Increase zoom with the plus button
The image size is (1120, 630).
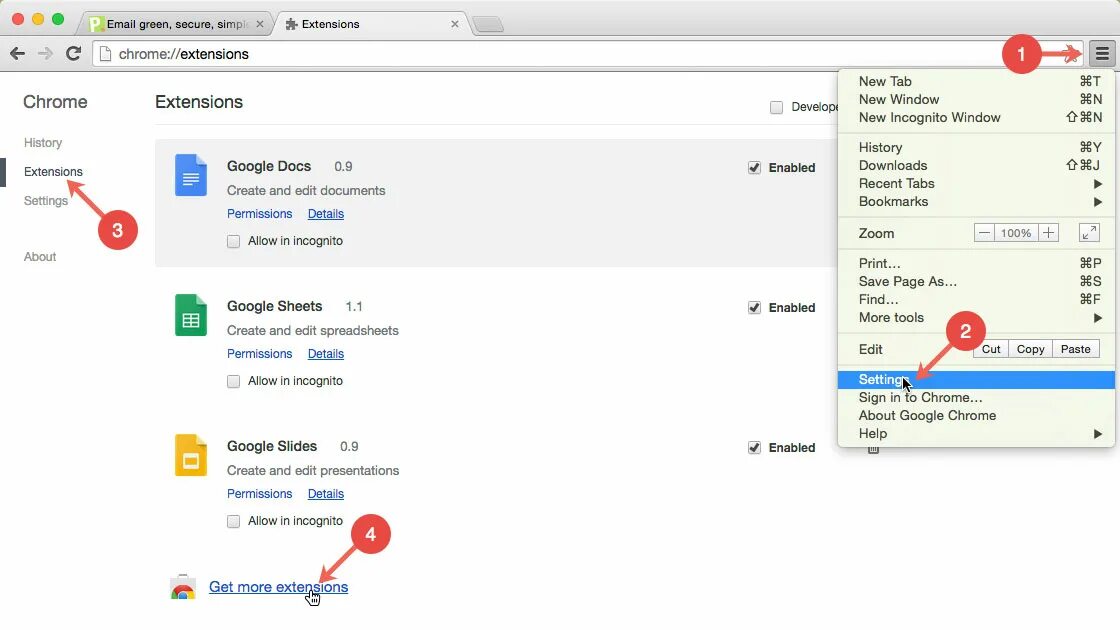pyautogui.click(x=1048, y=233)
